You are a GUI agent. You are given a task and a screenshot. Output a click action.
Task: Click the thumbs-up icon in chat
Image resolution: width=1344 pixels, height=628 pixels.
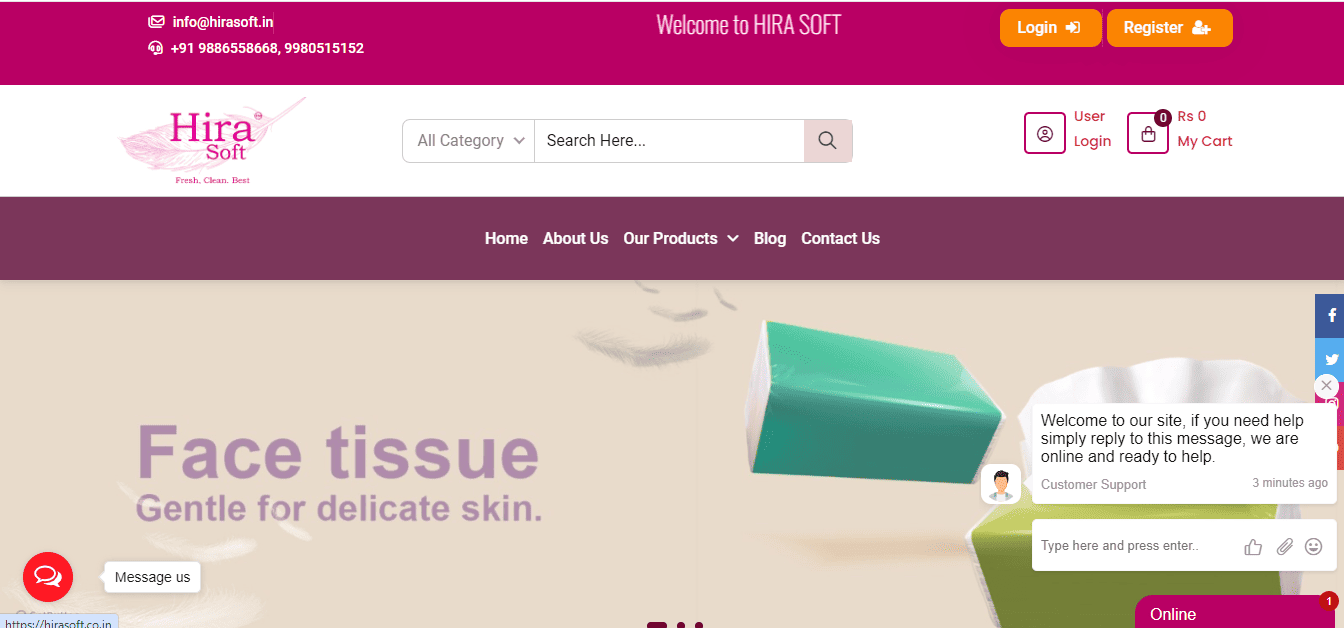[1253, 547]
